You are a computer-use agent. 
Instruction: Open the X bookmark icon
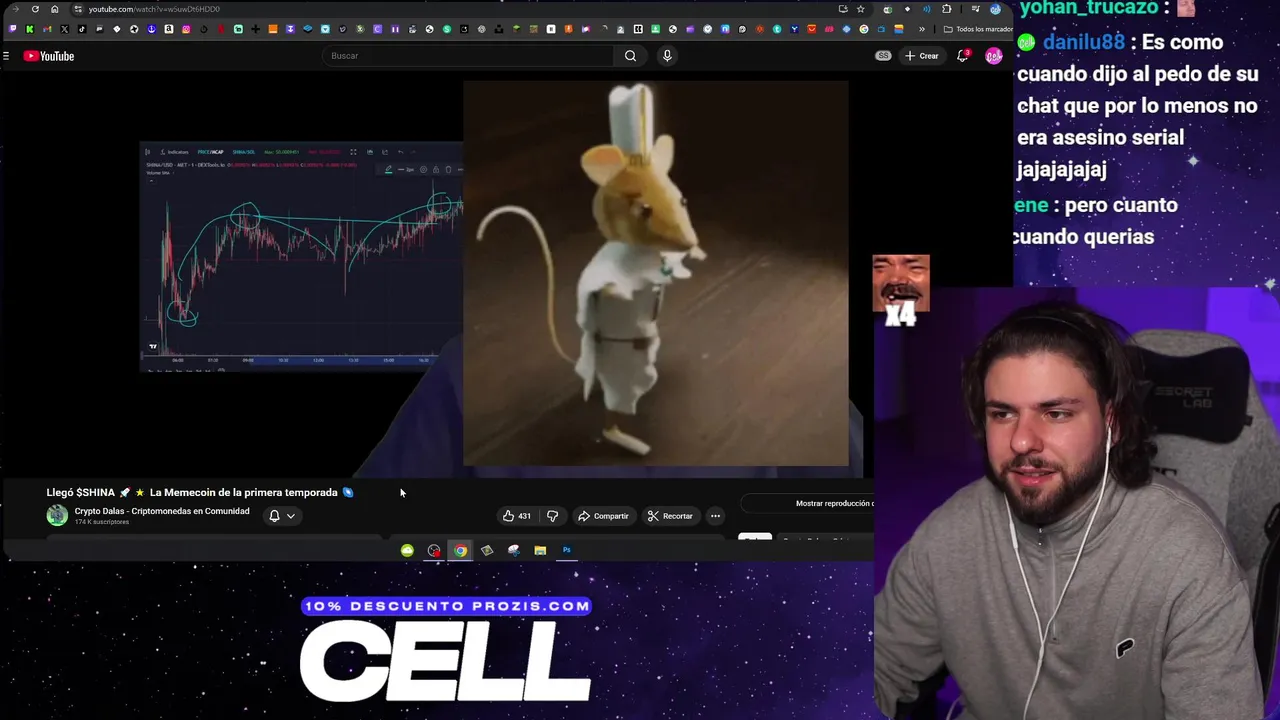(x=64, y=29)
